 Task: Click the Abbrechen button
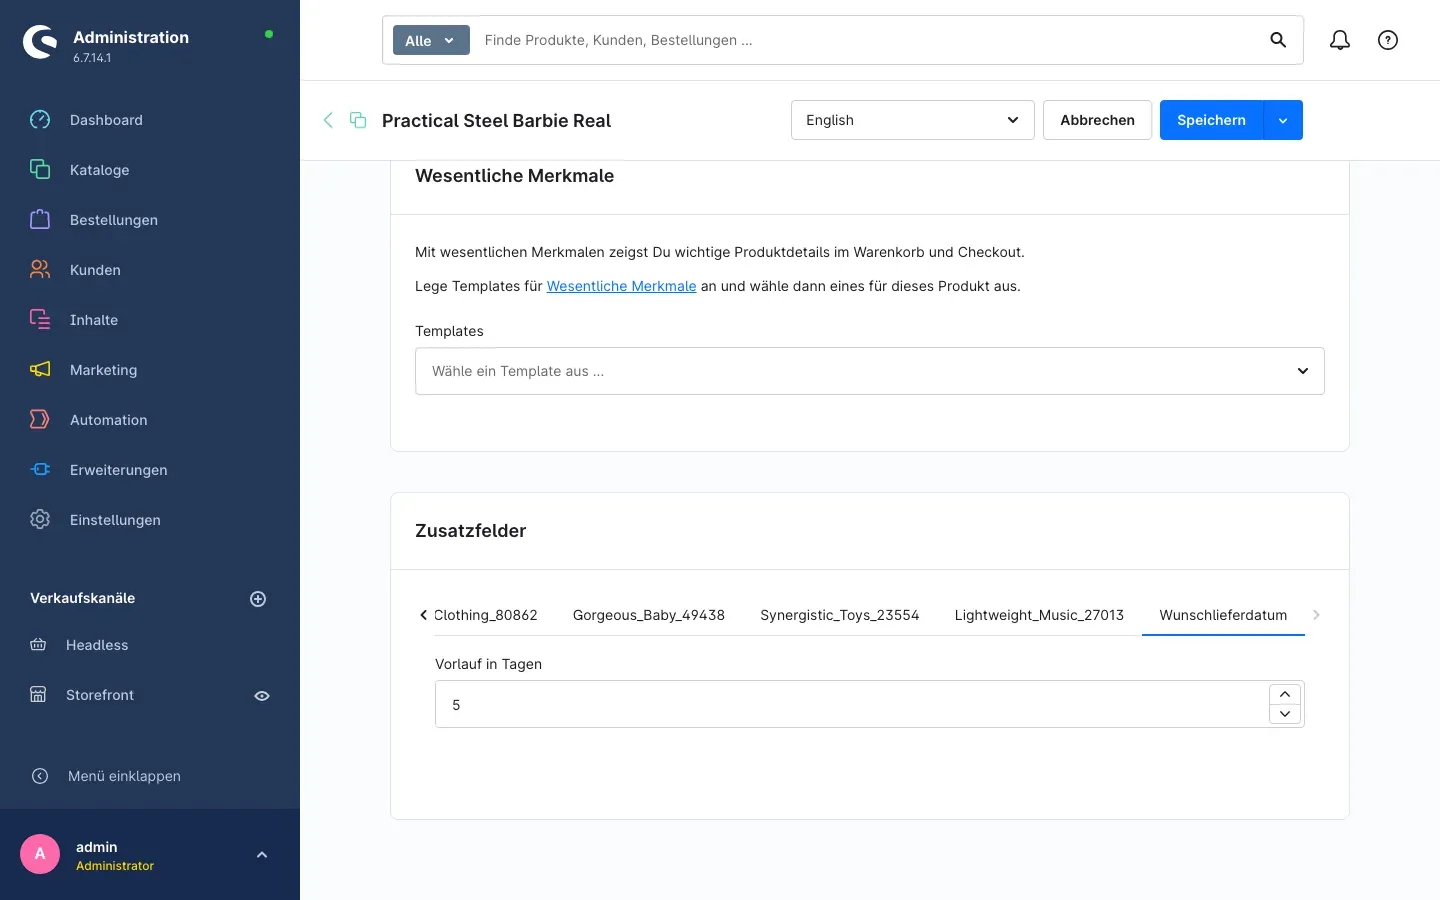pos(1097,120)
